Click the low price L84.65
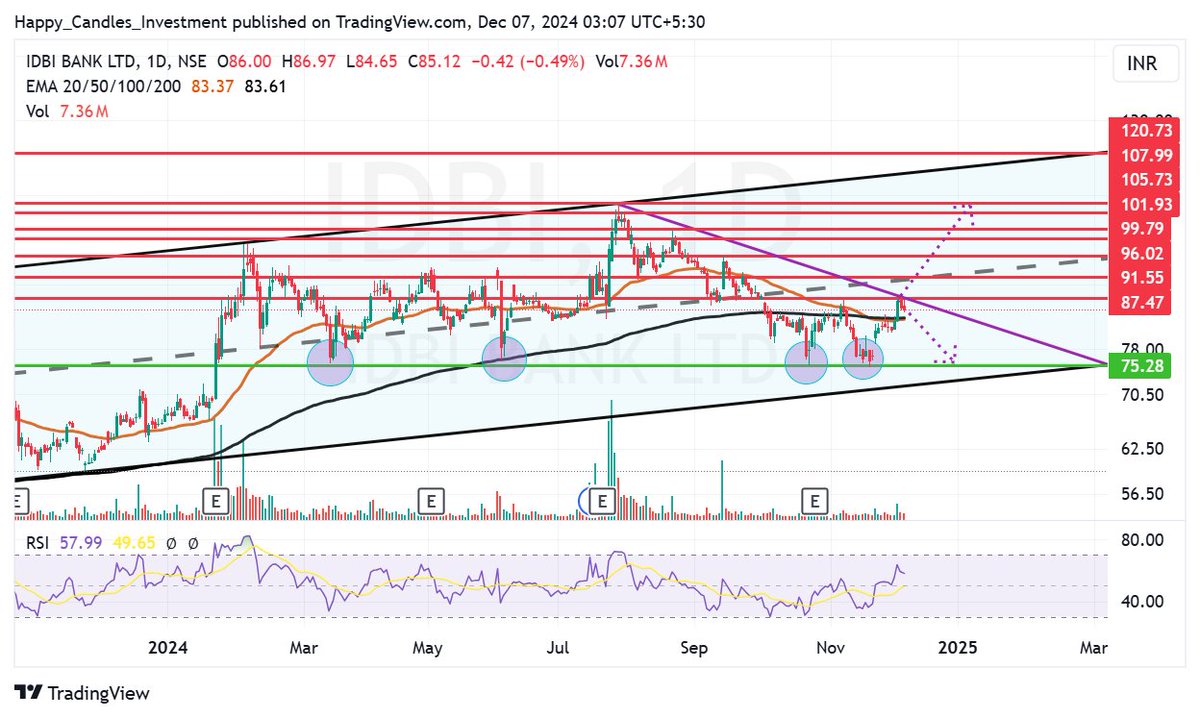The width and height of the screenshot is (1200, 718). (x=373, y=62)
